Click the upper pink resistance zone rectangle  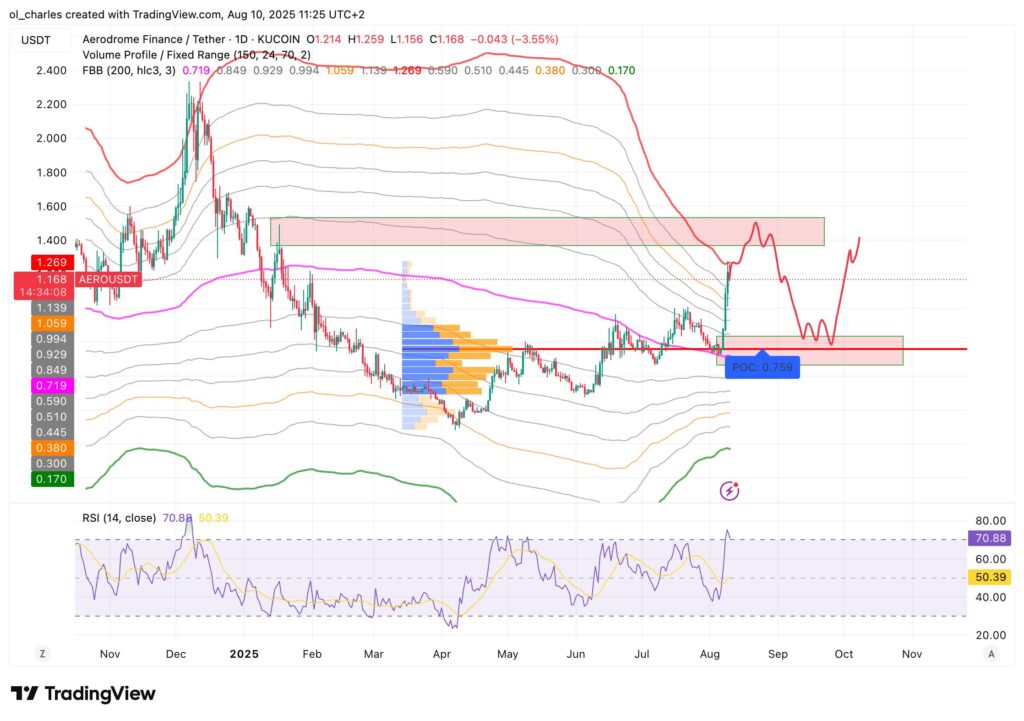click(x=546, y=231)
